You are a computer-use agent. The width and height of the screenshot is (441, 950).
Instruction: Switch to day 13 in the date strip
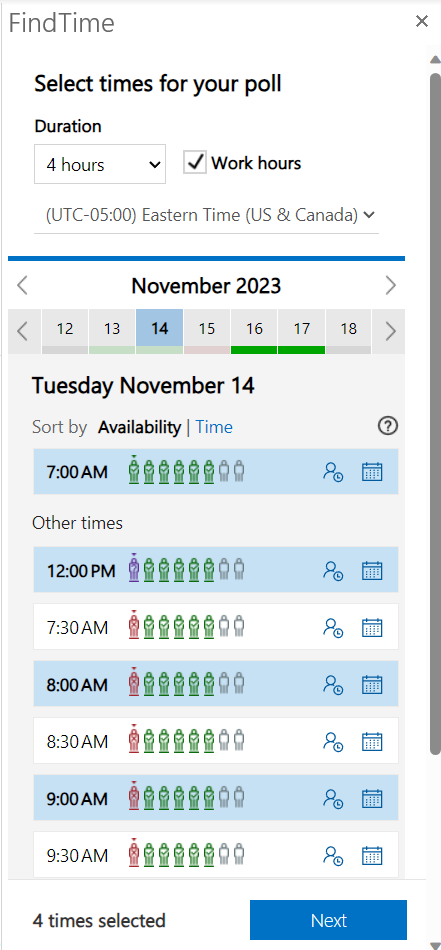(x=112, y=331)
